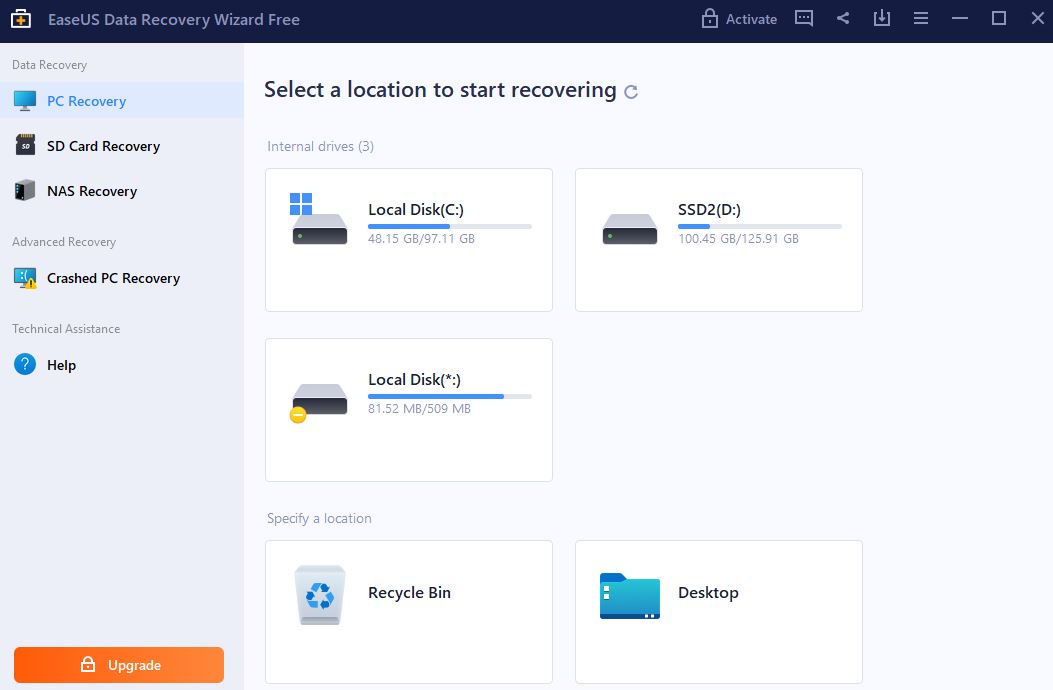Open the hamburger menu icon
1053x690 pixels.
[x=921, y=19]
